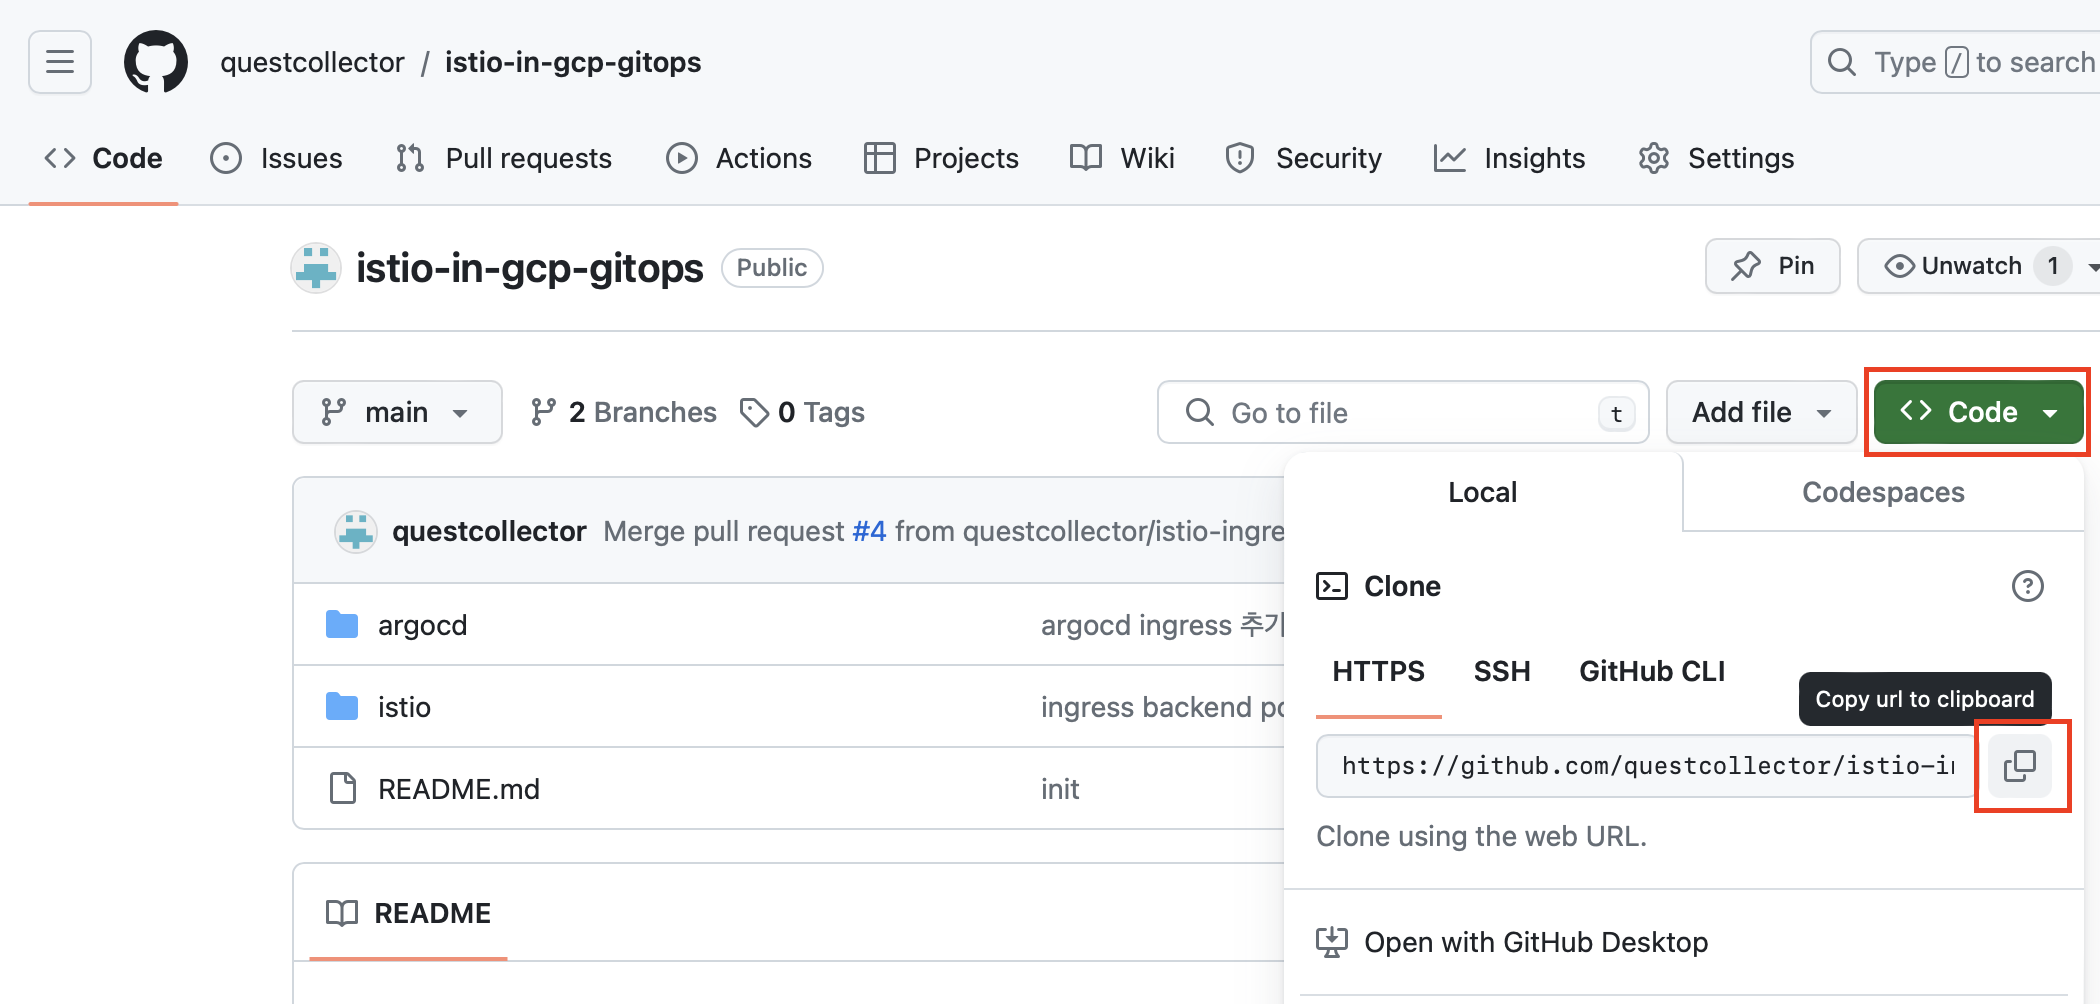
Task: Pin the istio-in-gcp-gitops repository
Action: click(x=1772, y=266)
